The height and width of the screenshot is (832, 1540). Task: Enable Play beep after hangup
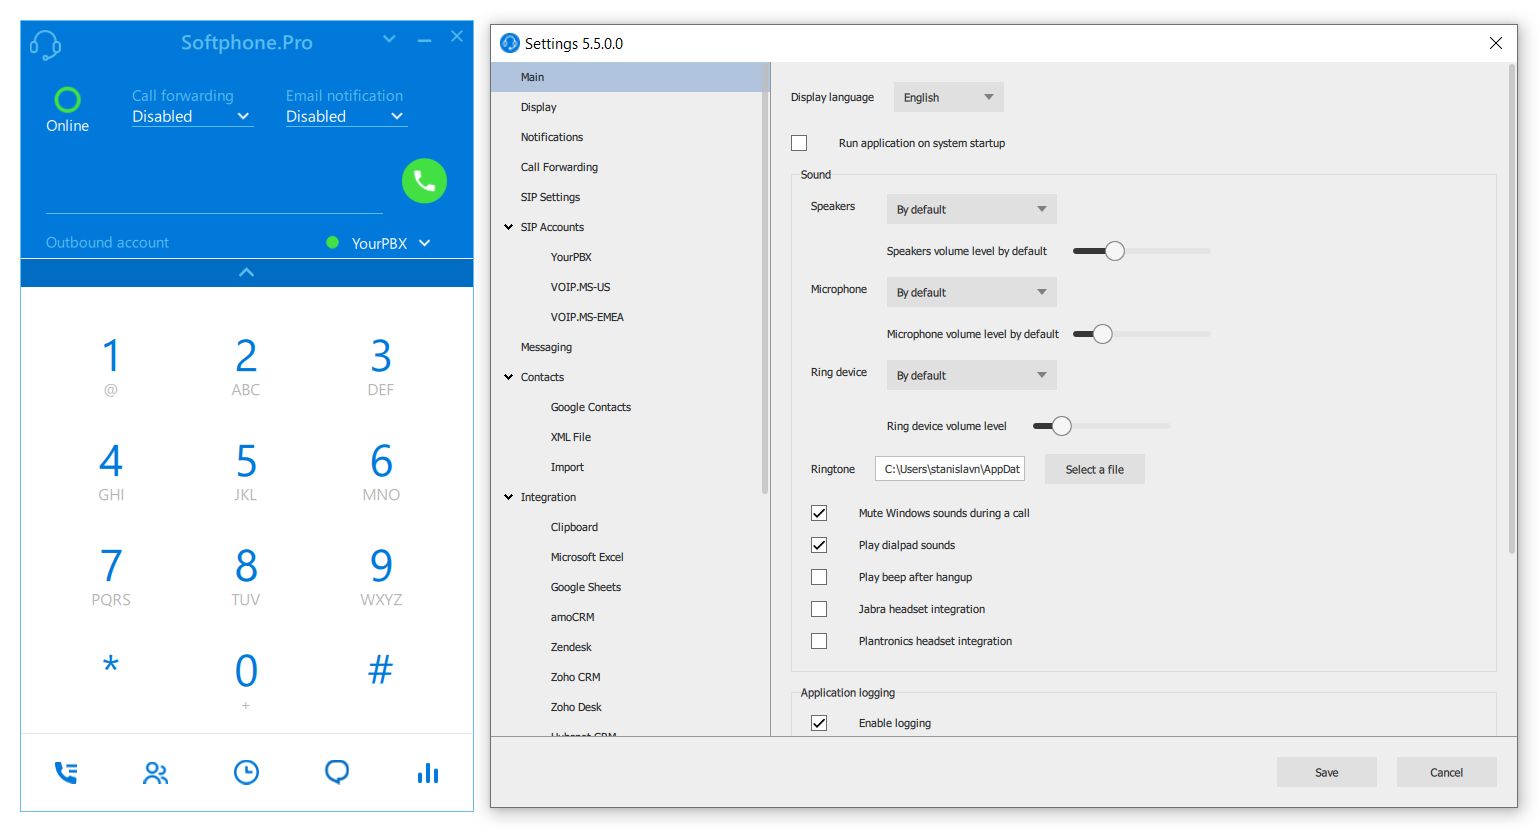click(x=819, y=577)
